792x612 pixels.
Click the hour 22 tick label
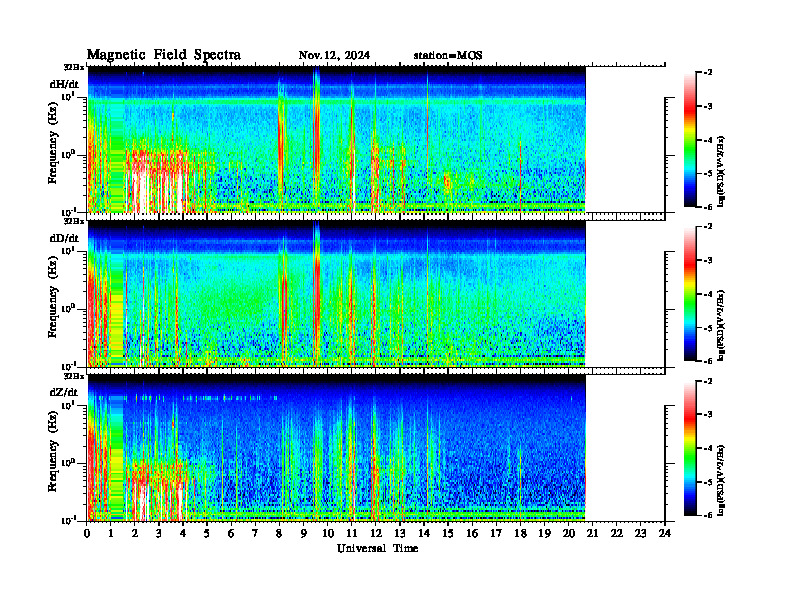(617, 533)
